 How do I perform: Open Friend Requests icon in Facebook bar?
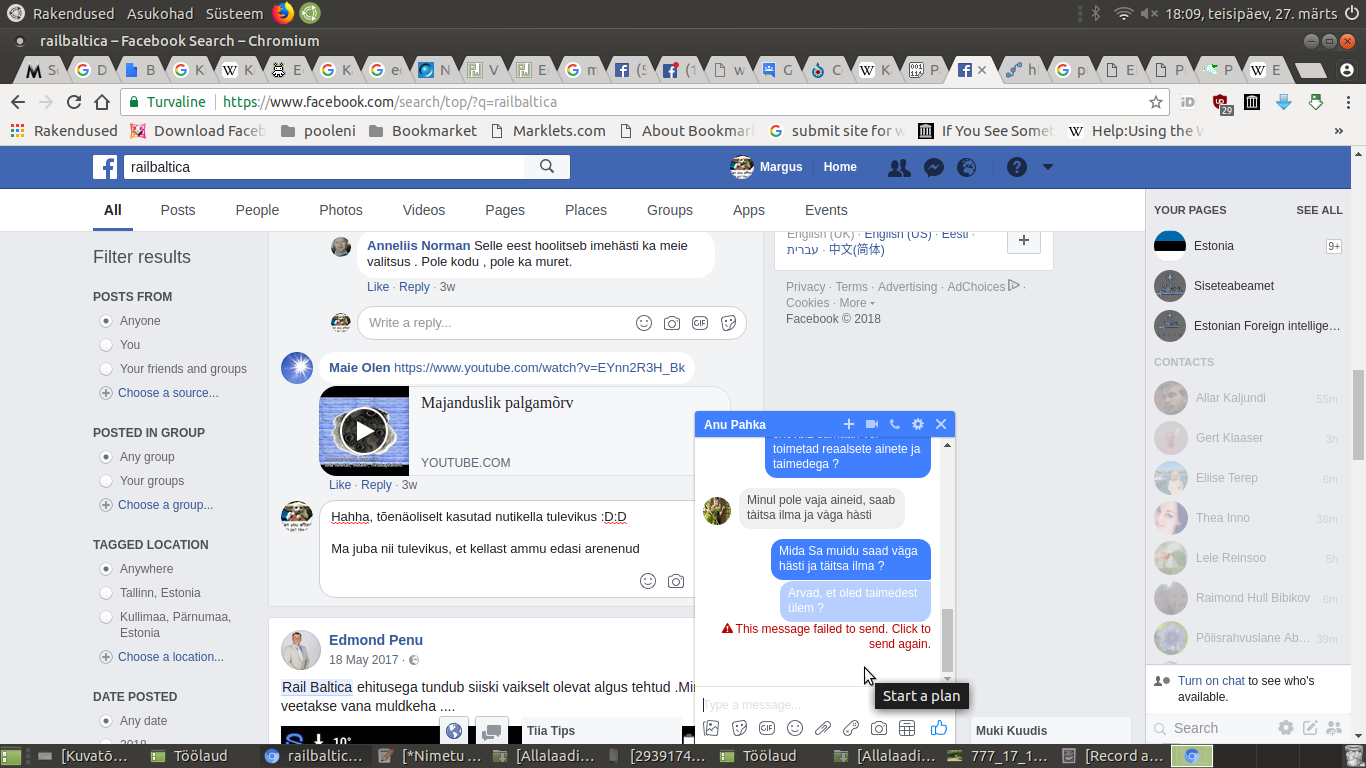[899, 167]
